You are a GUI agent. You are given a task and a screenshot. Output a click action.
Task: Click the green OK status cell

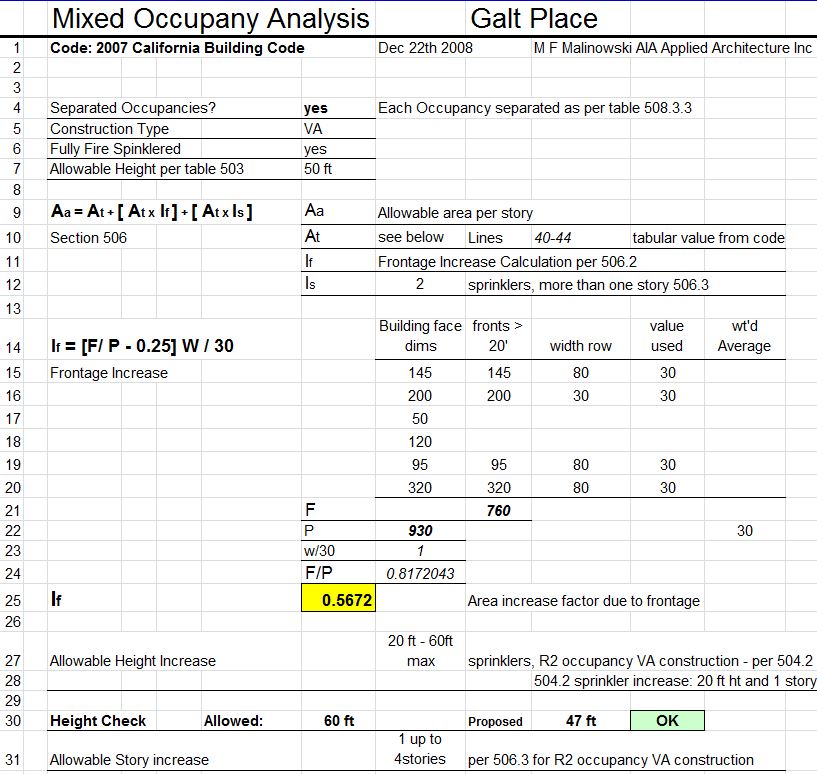666,720
